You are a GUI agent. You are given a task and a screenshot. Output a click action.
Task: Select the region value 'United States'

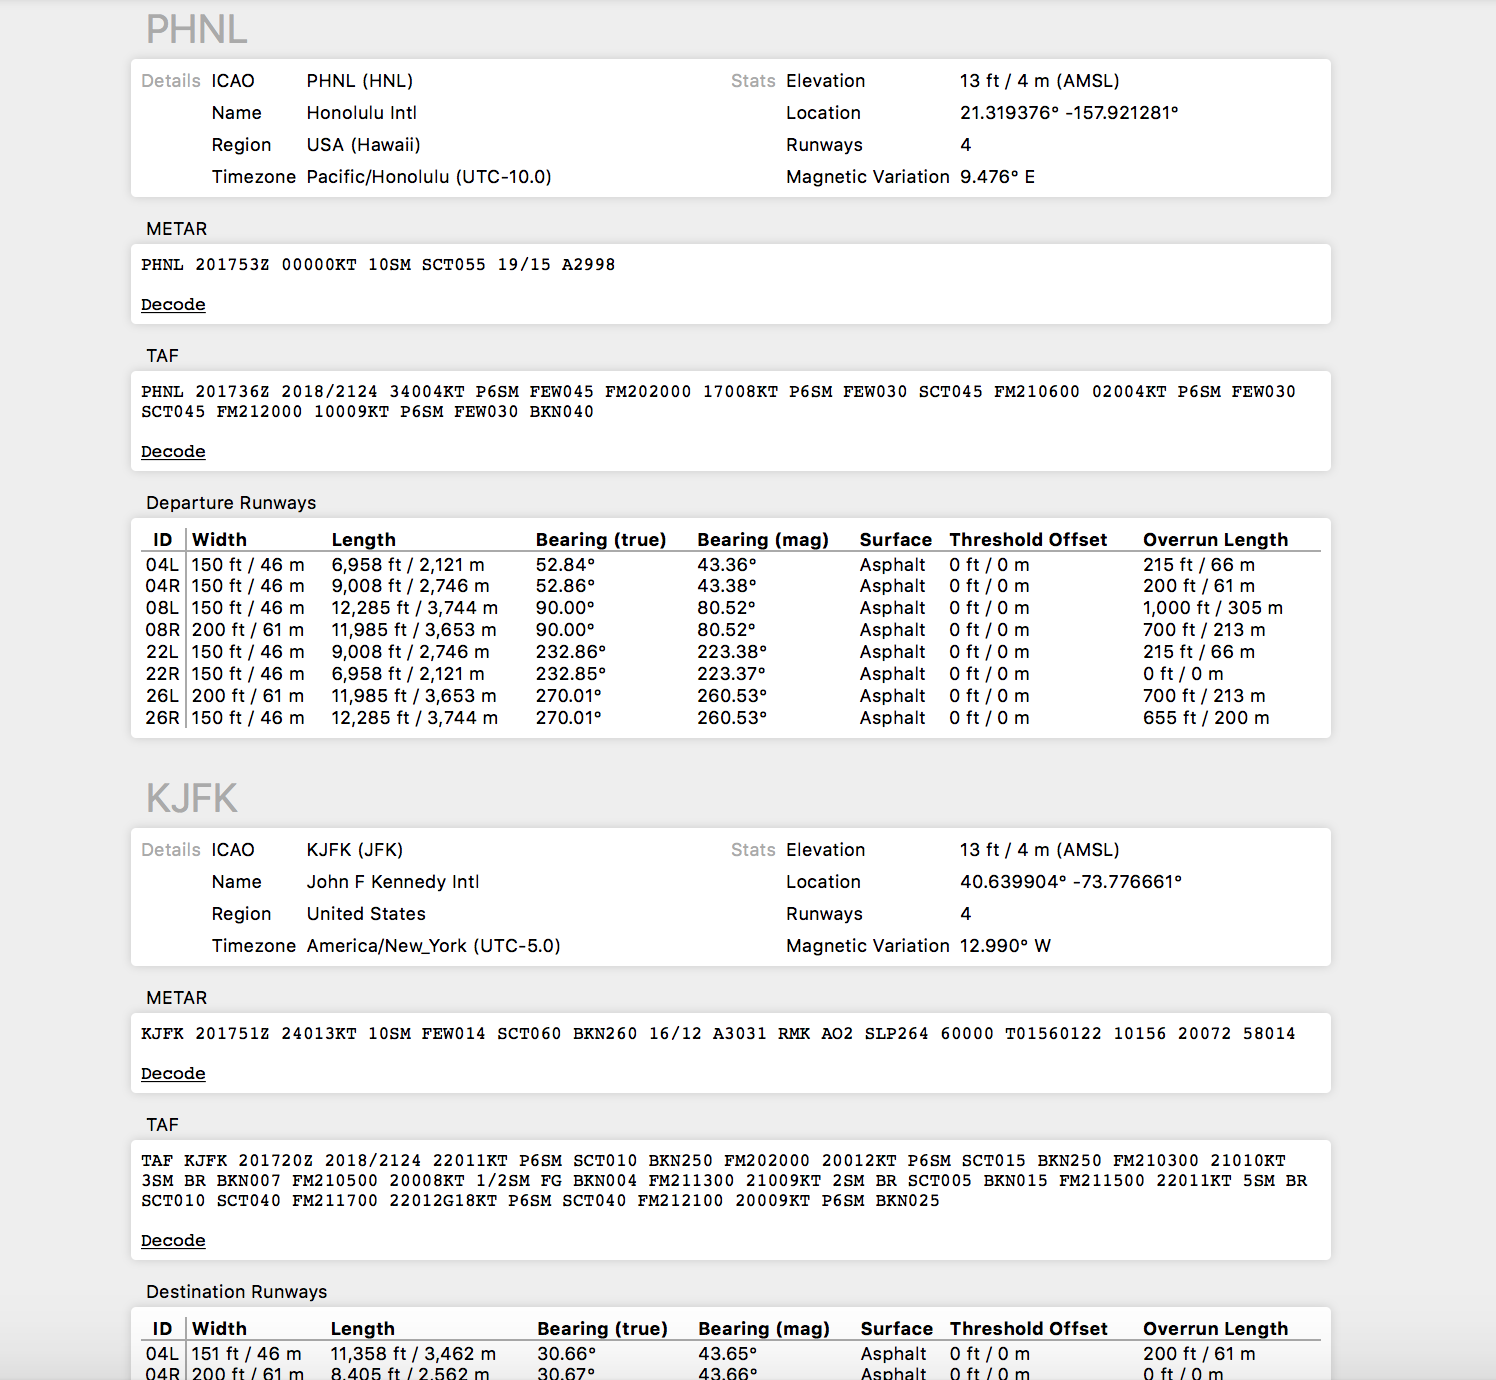coord(366,914)
